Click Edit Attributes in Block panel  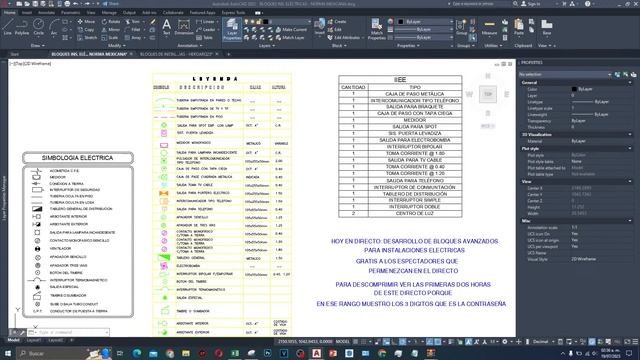(344, 38)
